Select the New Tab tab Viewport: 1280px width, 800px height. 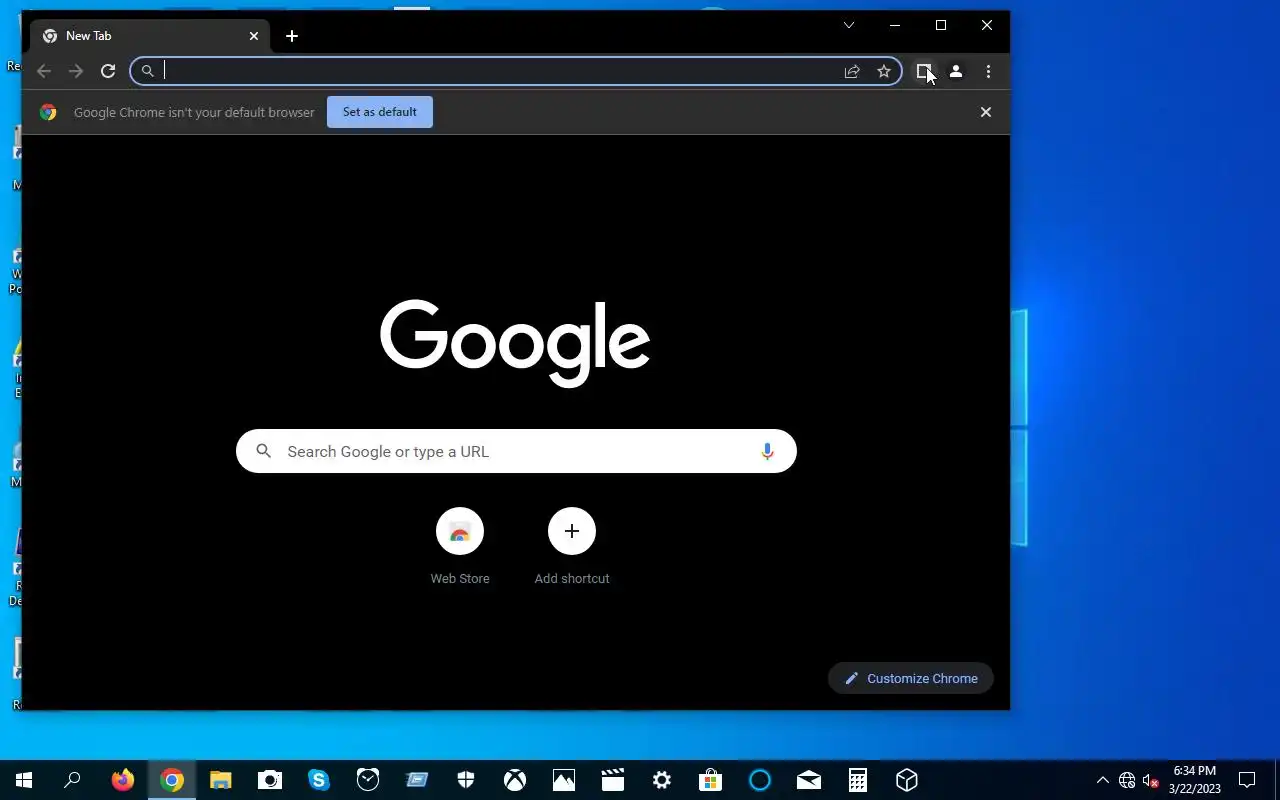(x=150, y=36)
